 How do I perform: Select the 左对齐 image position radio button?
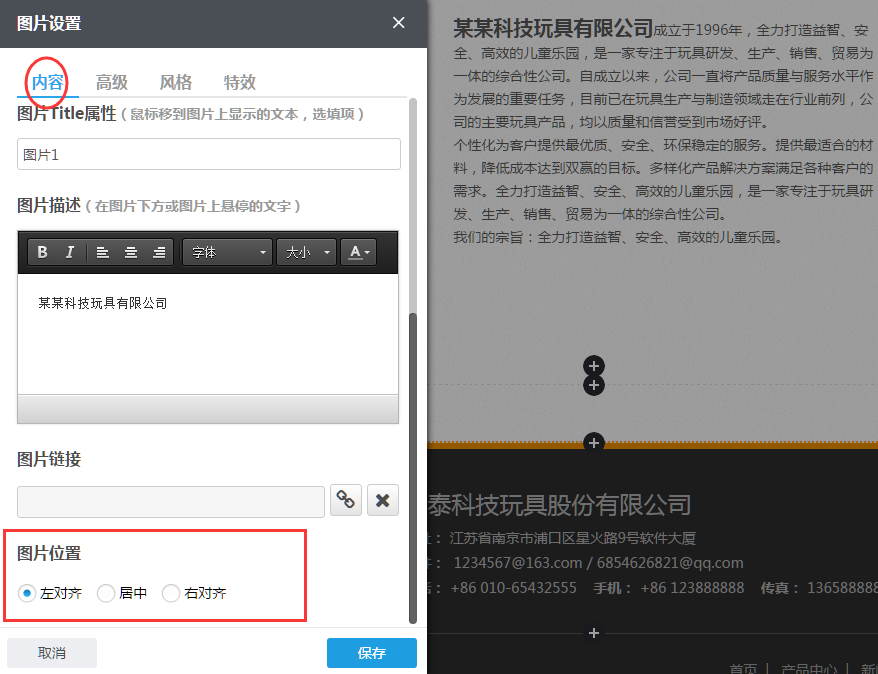[26, 592]
